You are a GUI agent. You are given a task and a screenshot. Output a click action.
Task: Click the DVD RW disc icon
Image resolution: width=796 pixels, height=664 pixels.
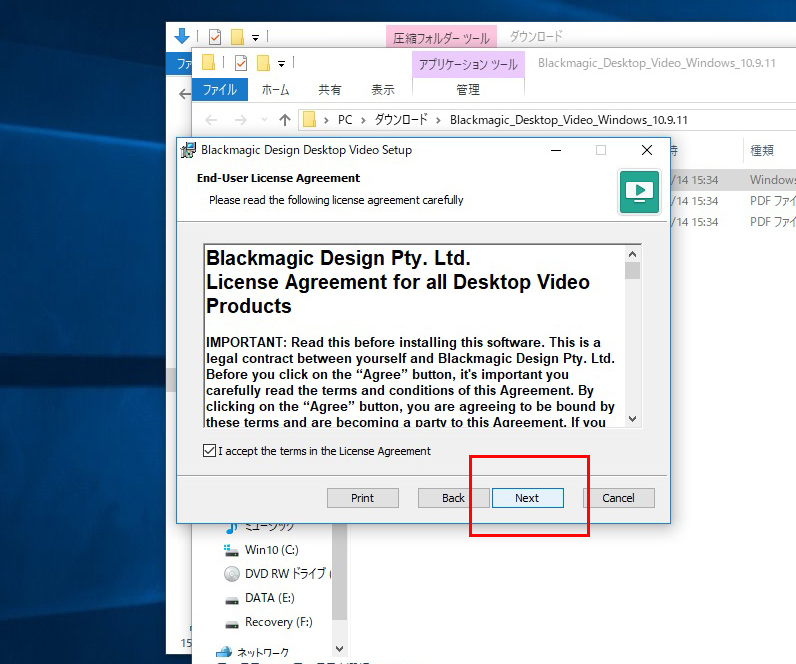231,574
